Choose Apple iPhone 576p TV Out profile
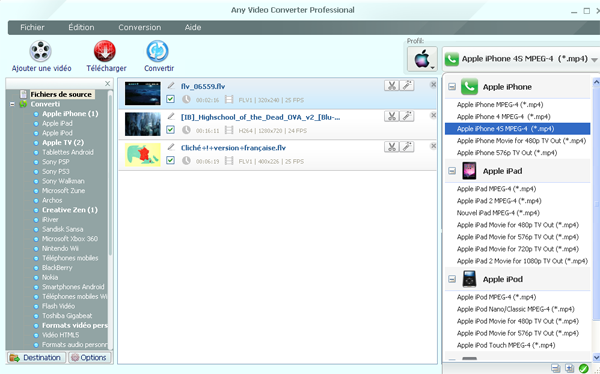Viewport: 600px width, 374px height. point(507,153)
